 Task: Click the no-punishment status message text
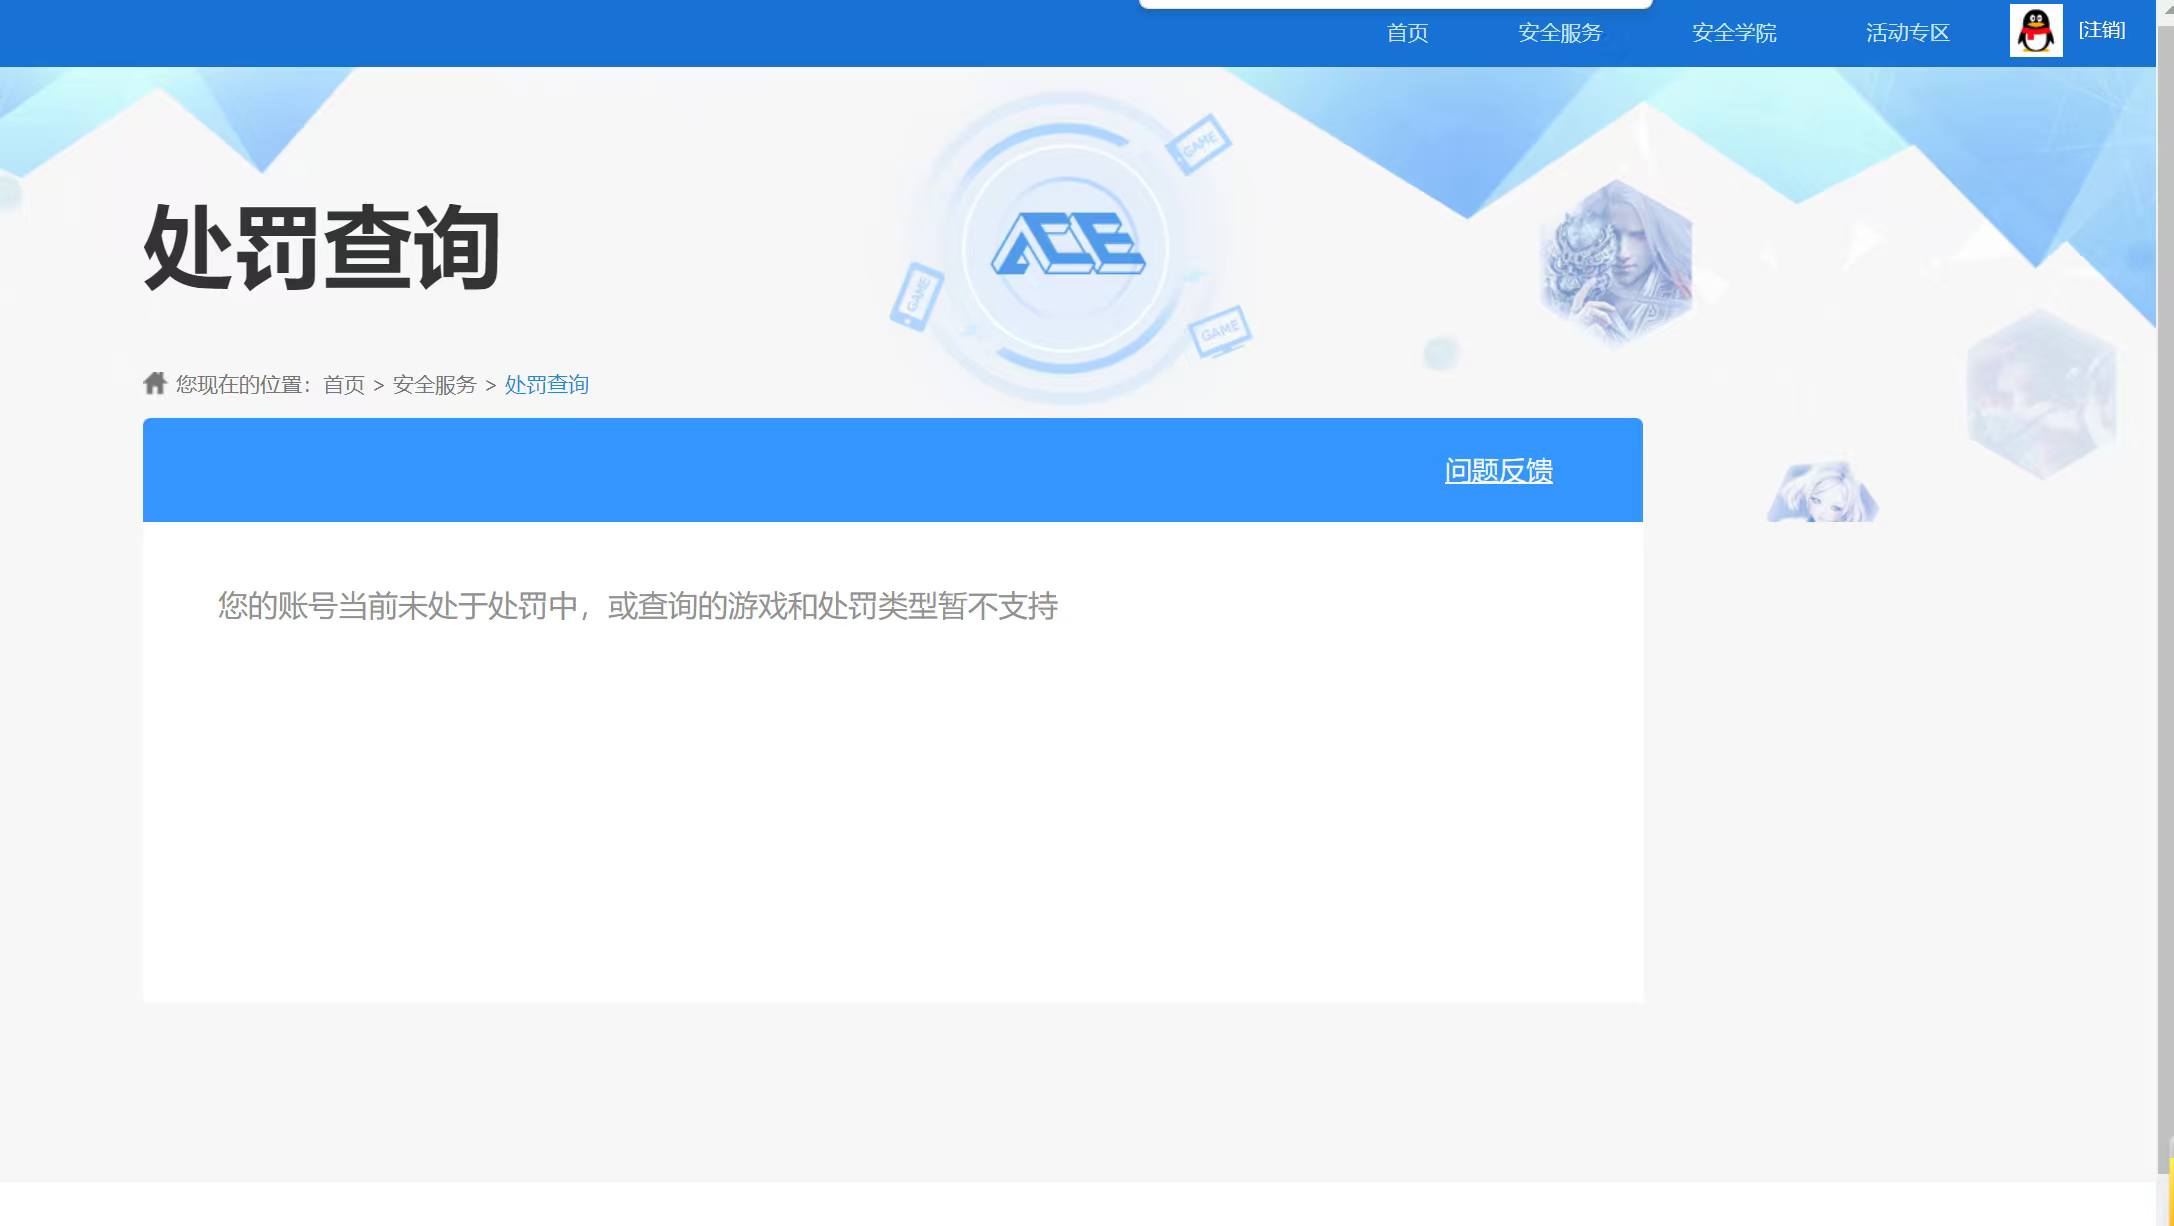pyautogui.click(x=638, y=605)
